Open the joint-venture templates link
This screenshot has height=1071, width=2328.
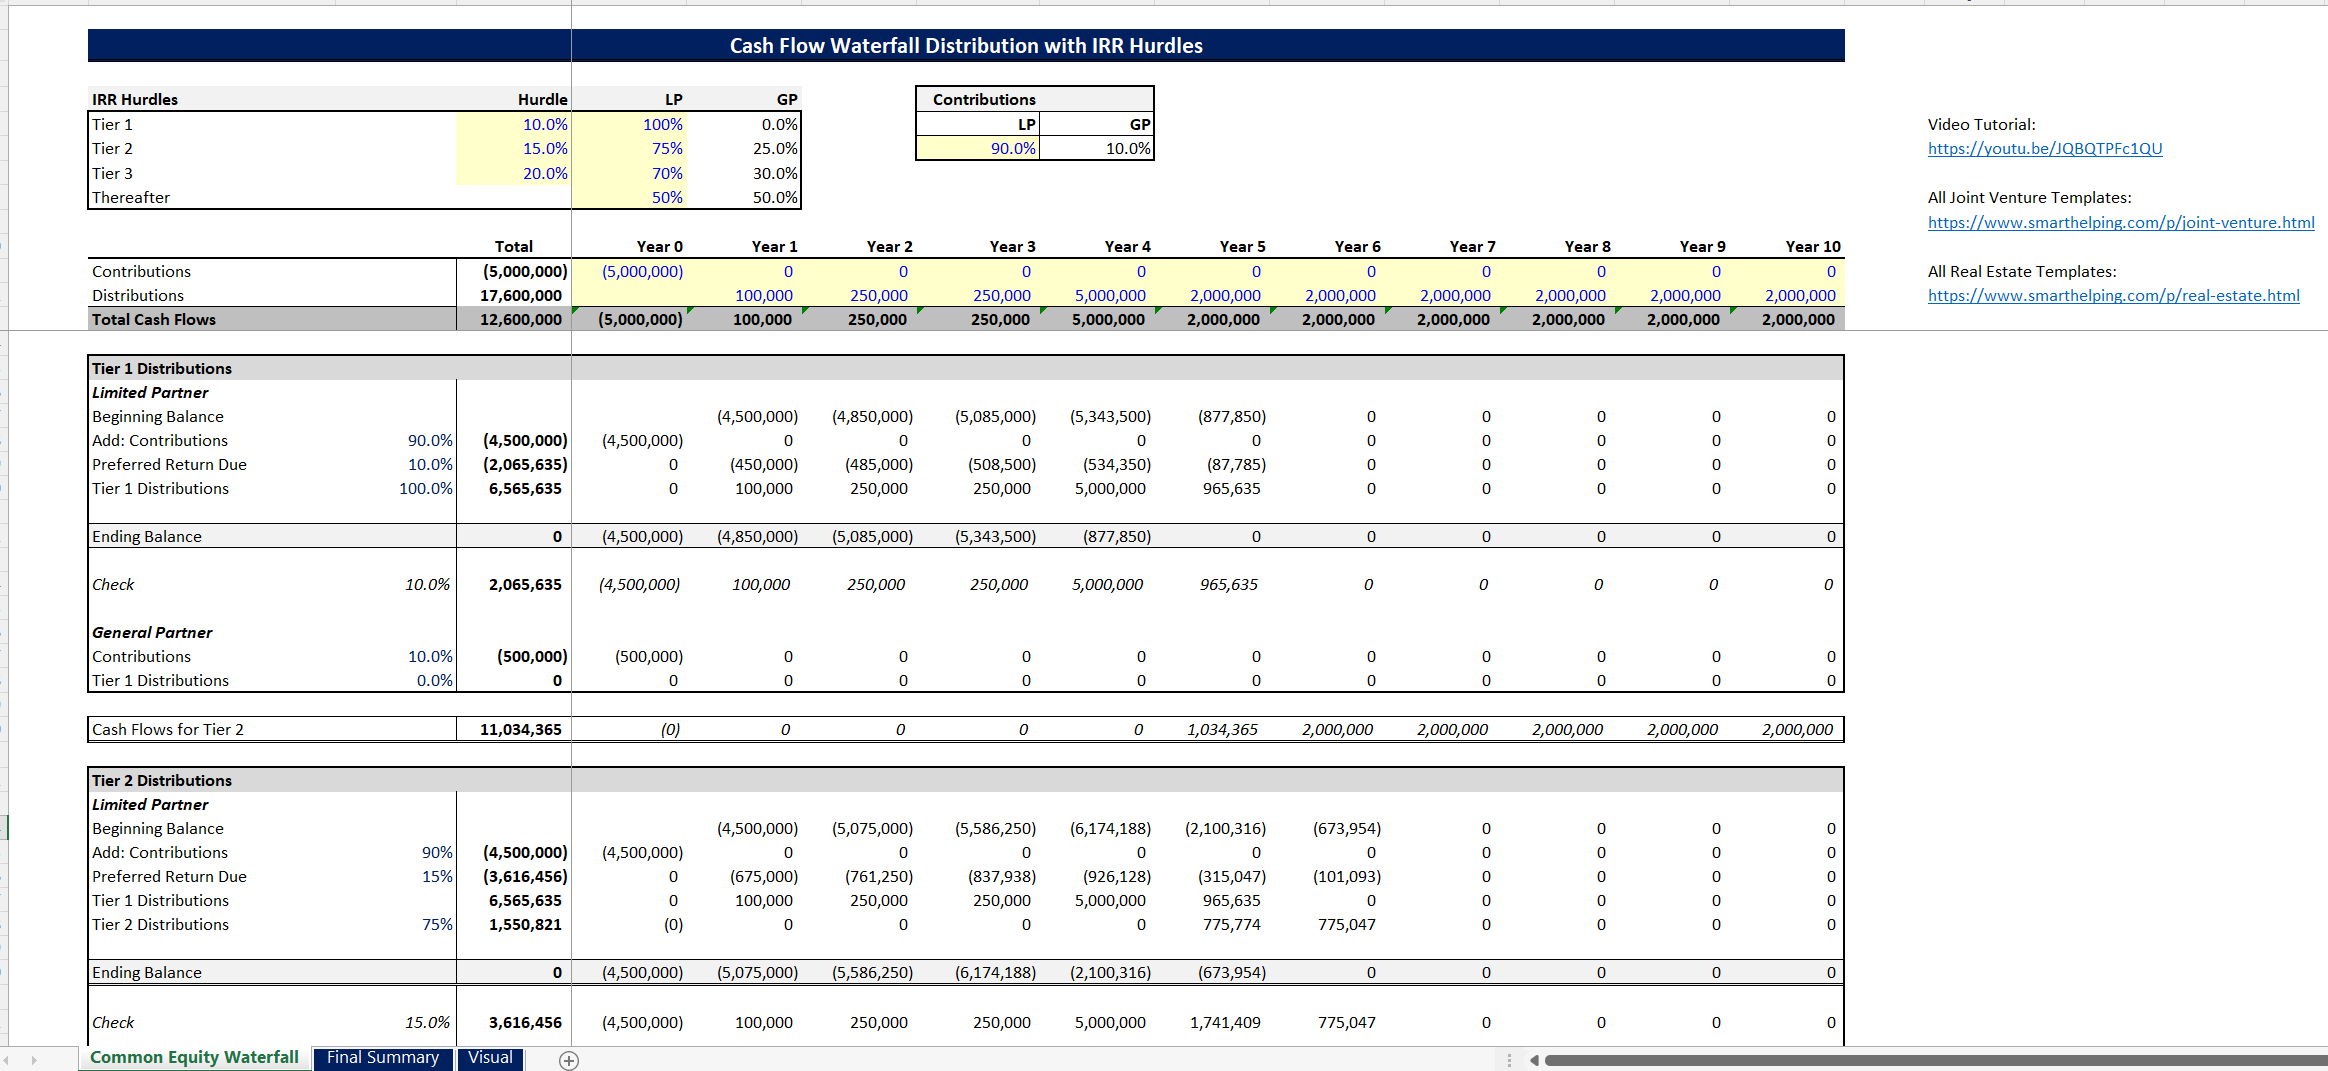pos(2121,222)
